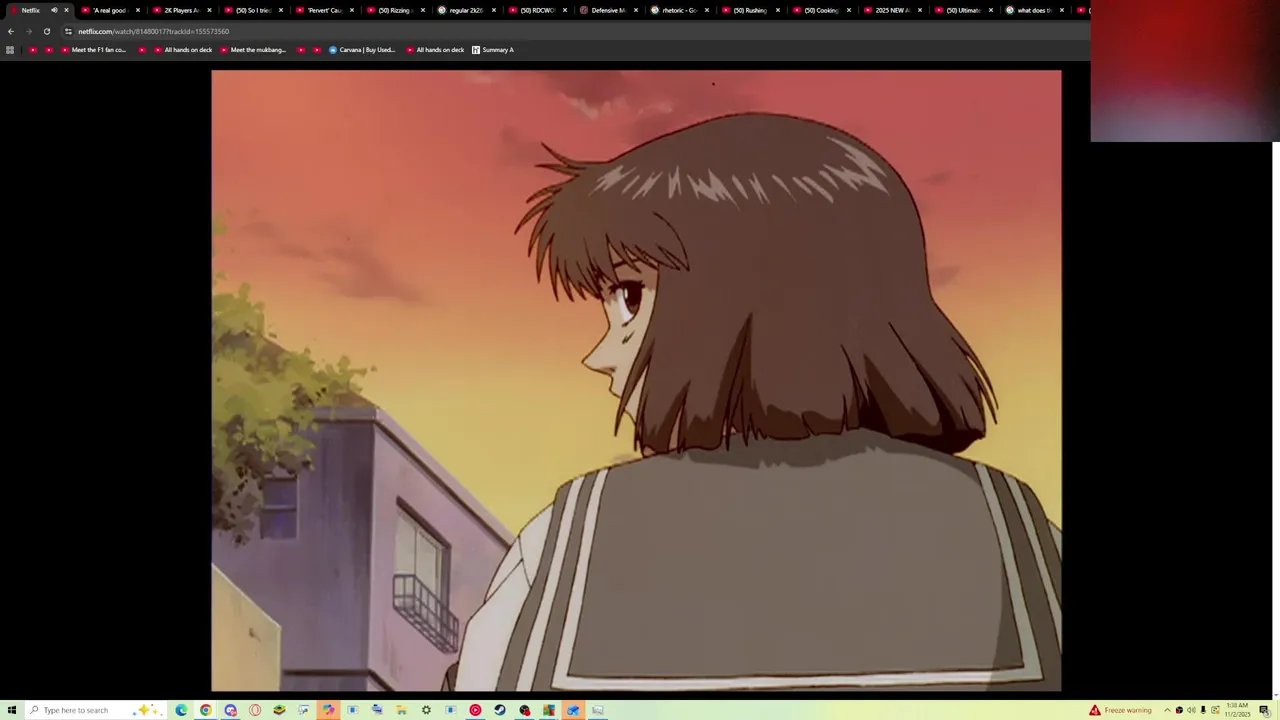
Task: Switch to the "2K Players" tab
Action: coord(181,10)
